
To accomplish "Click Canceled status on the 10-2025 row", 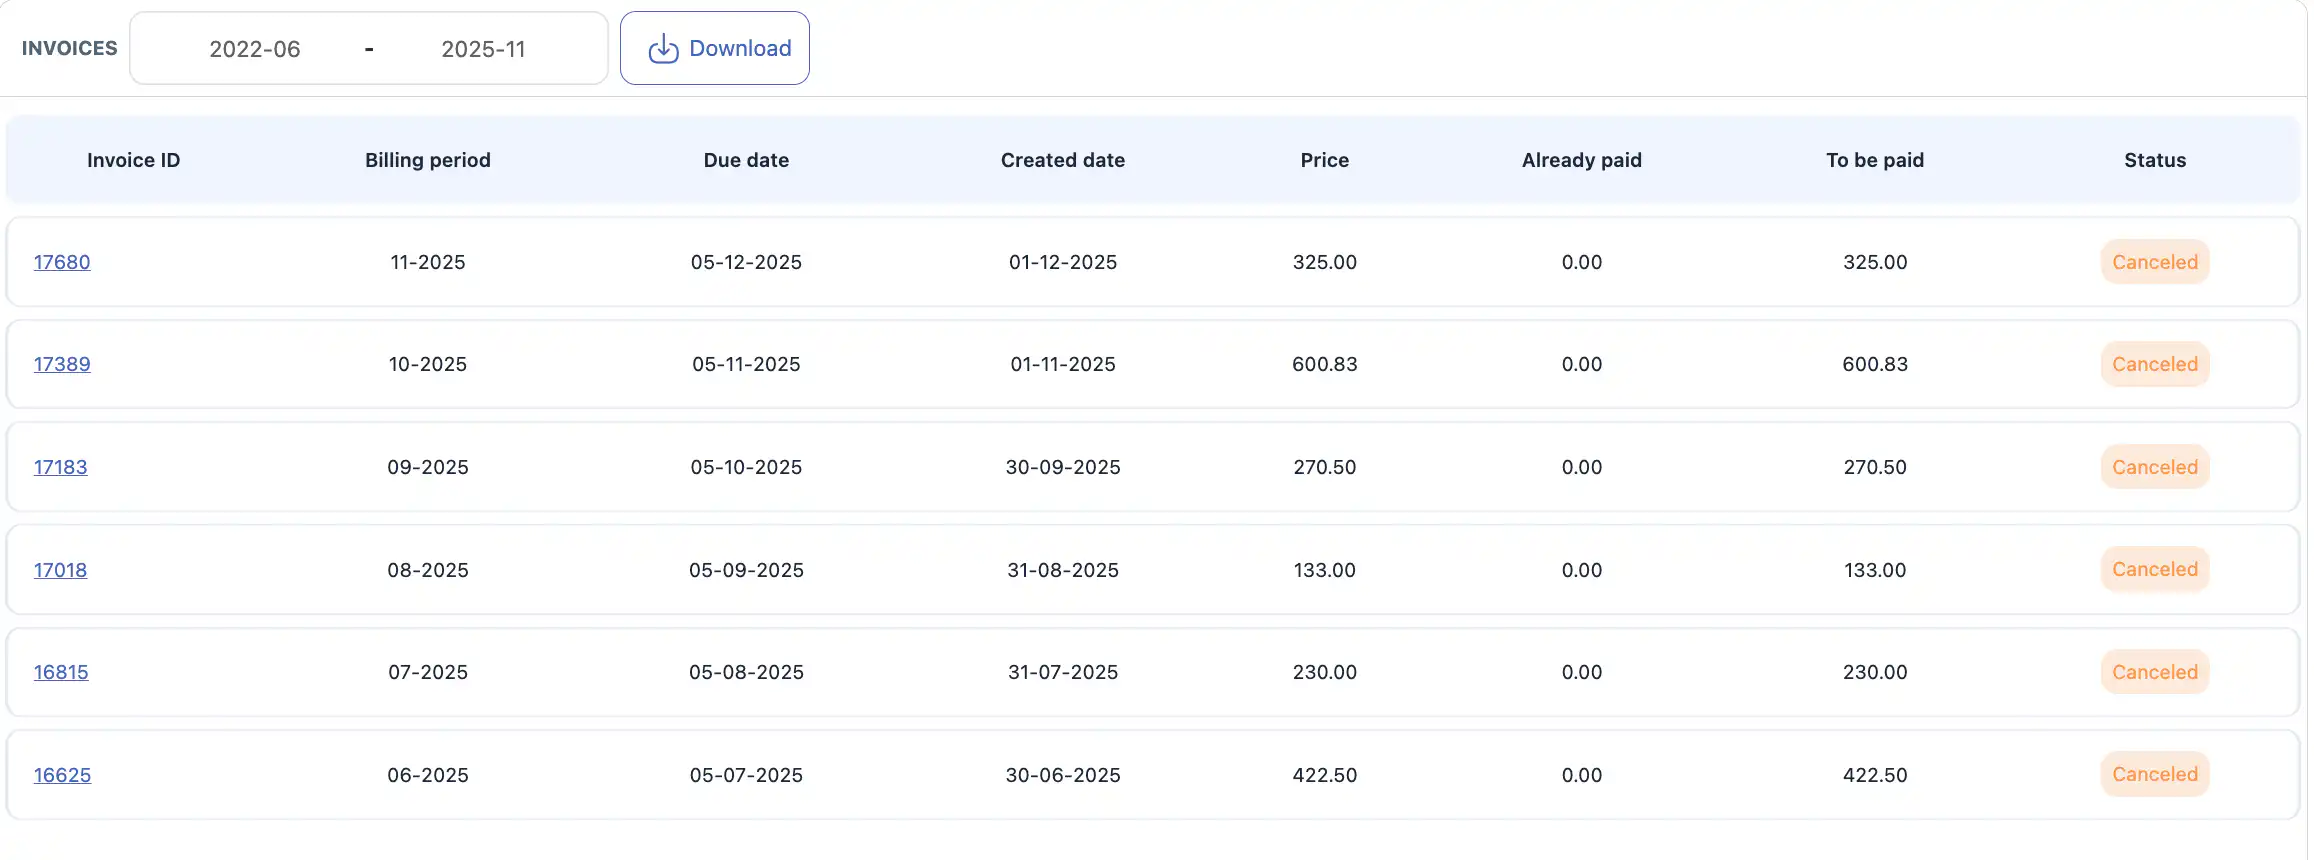I will coord(2155,364).
